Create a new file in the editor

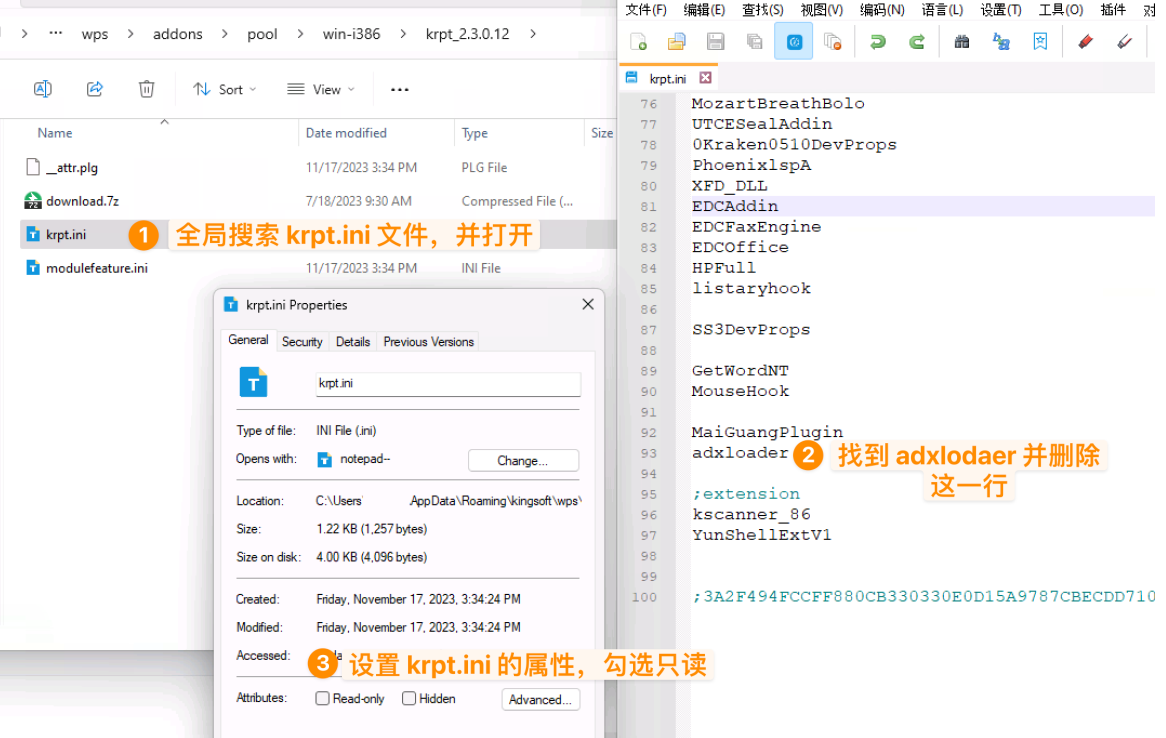[638, 41]
